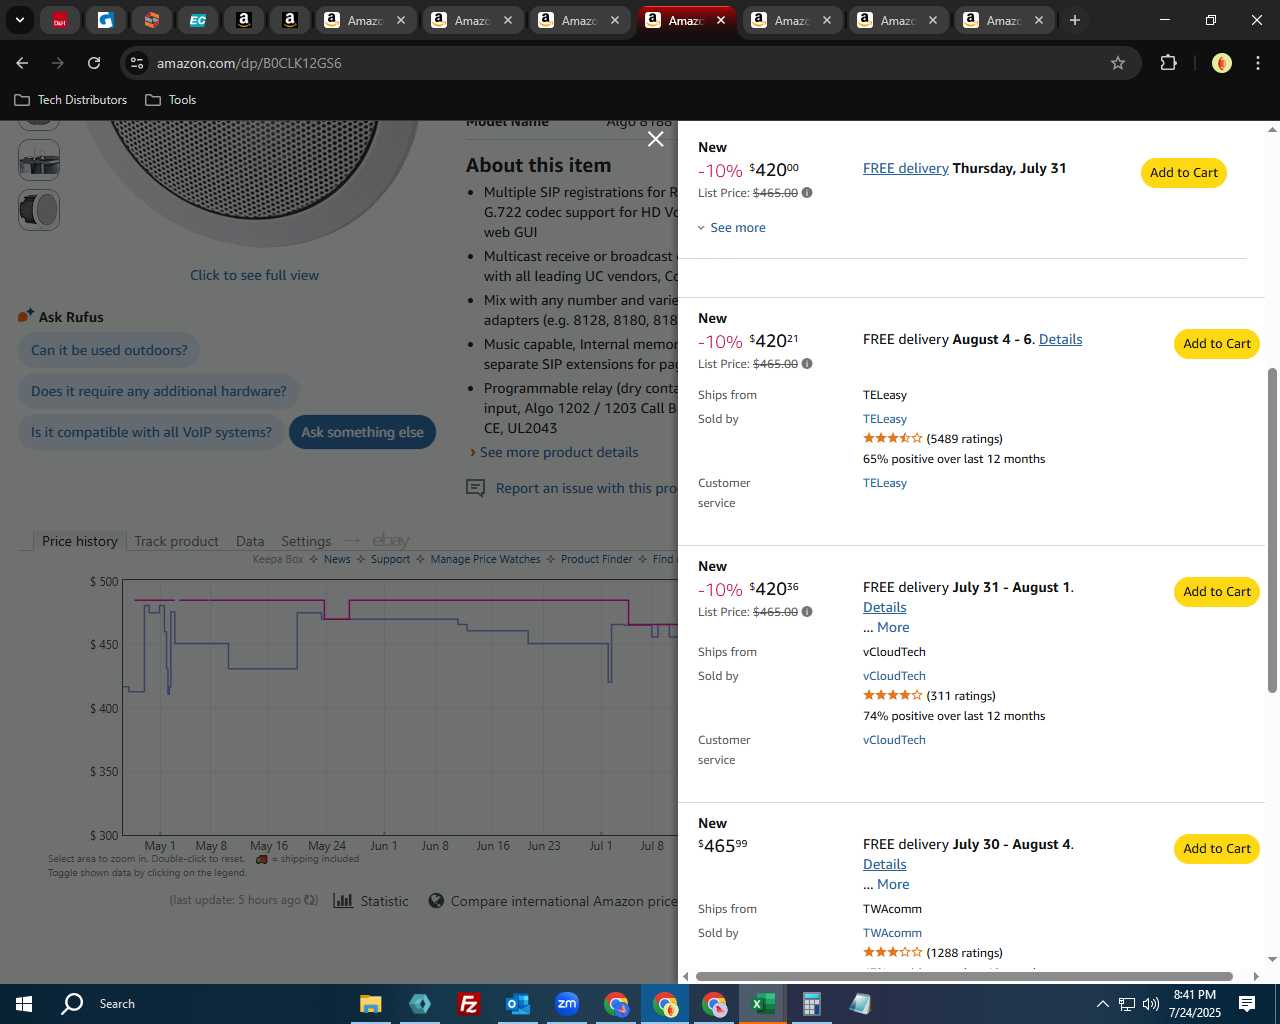Select the Keepa Track product tab

(x=176, y=541)
